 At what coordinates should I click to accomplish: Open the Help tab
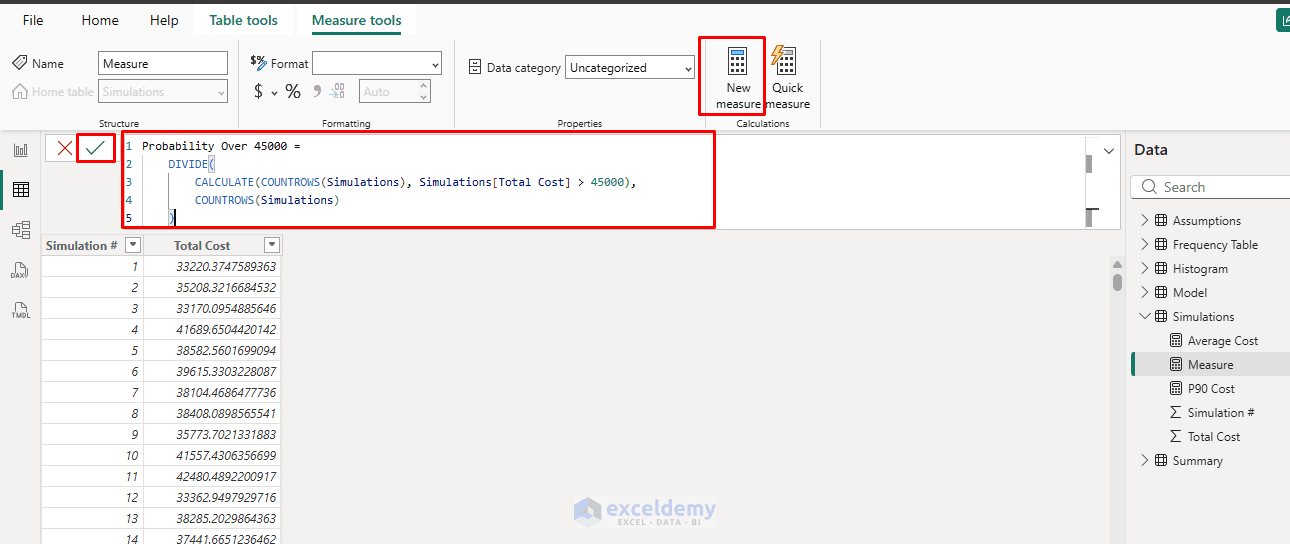tap(164, 20)
